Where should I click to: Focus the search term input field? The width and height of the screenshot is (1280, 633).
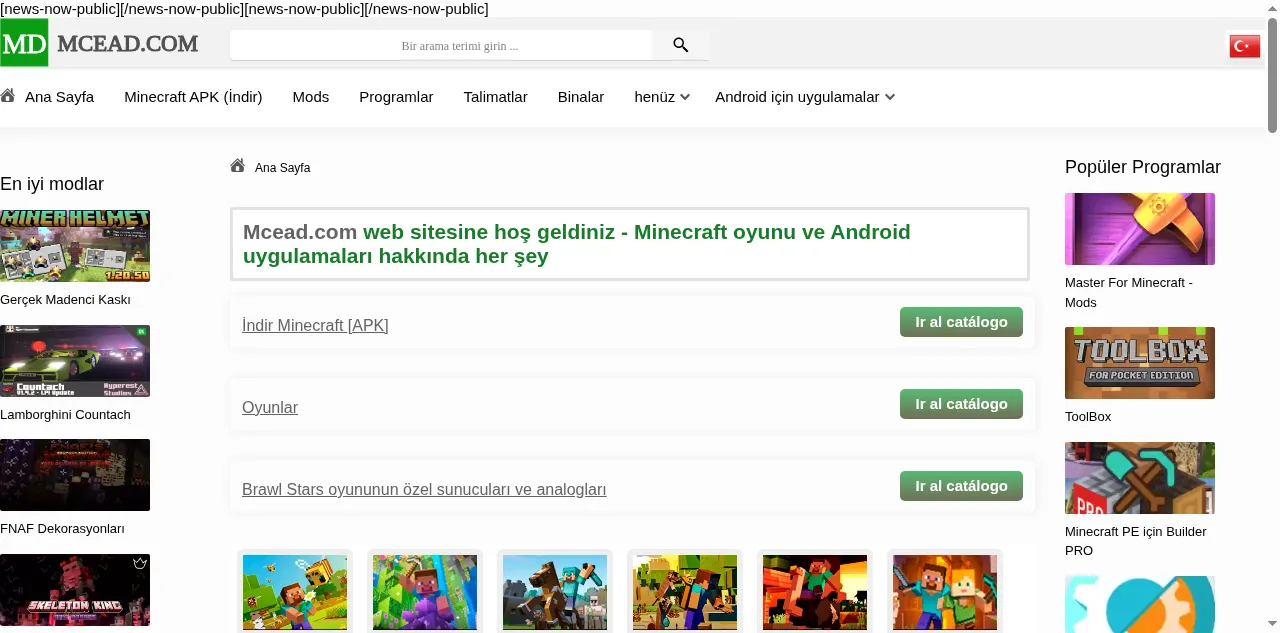pos(441,45)
